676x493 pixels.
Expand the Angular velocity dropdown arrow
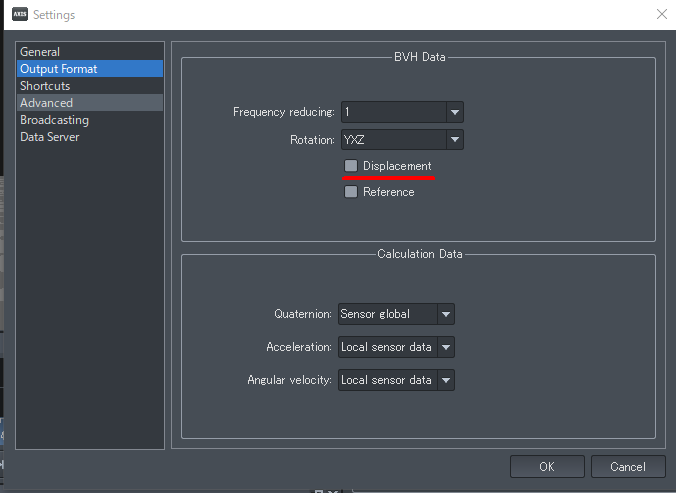click(446, 380)
